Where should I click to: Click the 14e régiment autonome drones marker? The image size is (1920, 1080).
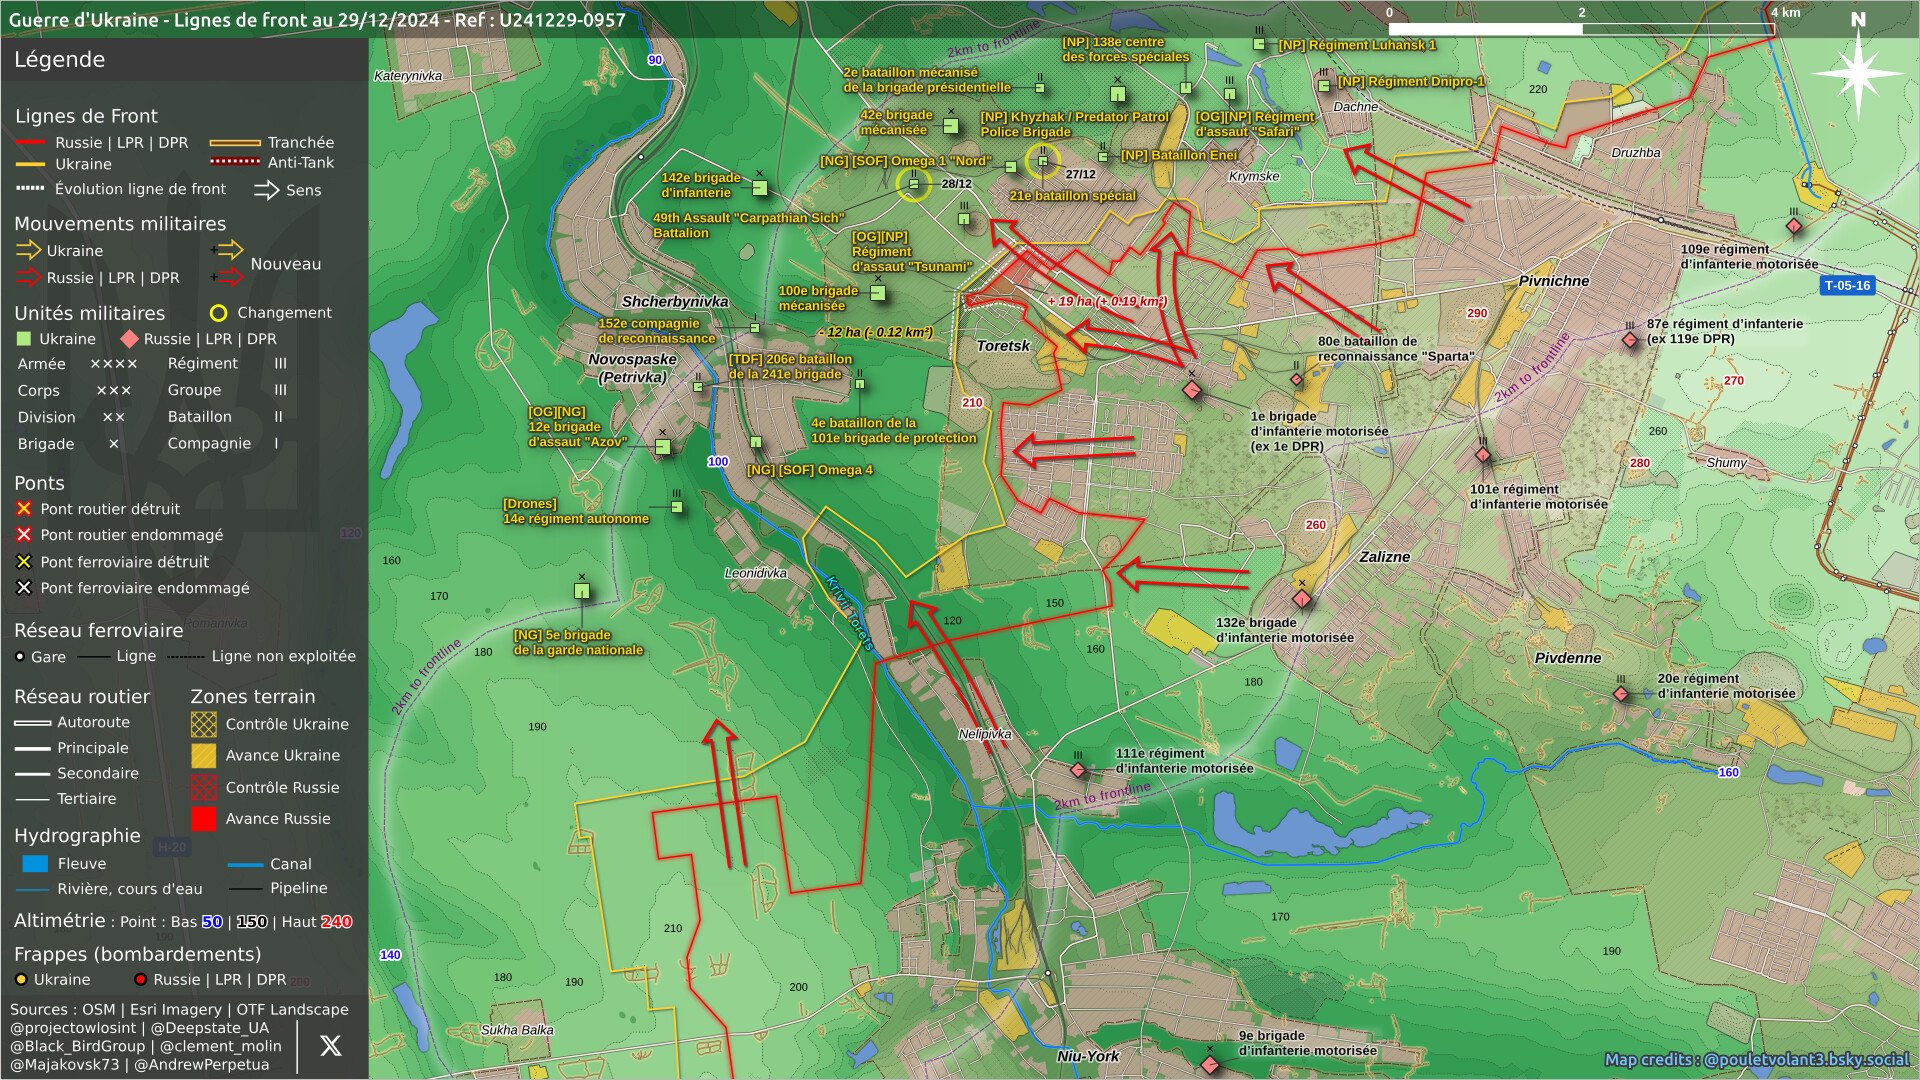(677, 507)
